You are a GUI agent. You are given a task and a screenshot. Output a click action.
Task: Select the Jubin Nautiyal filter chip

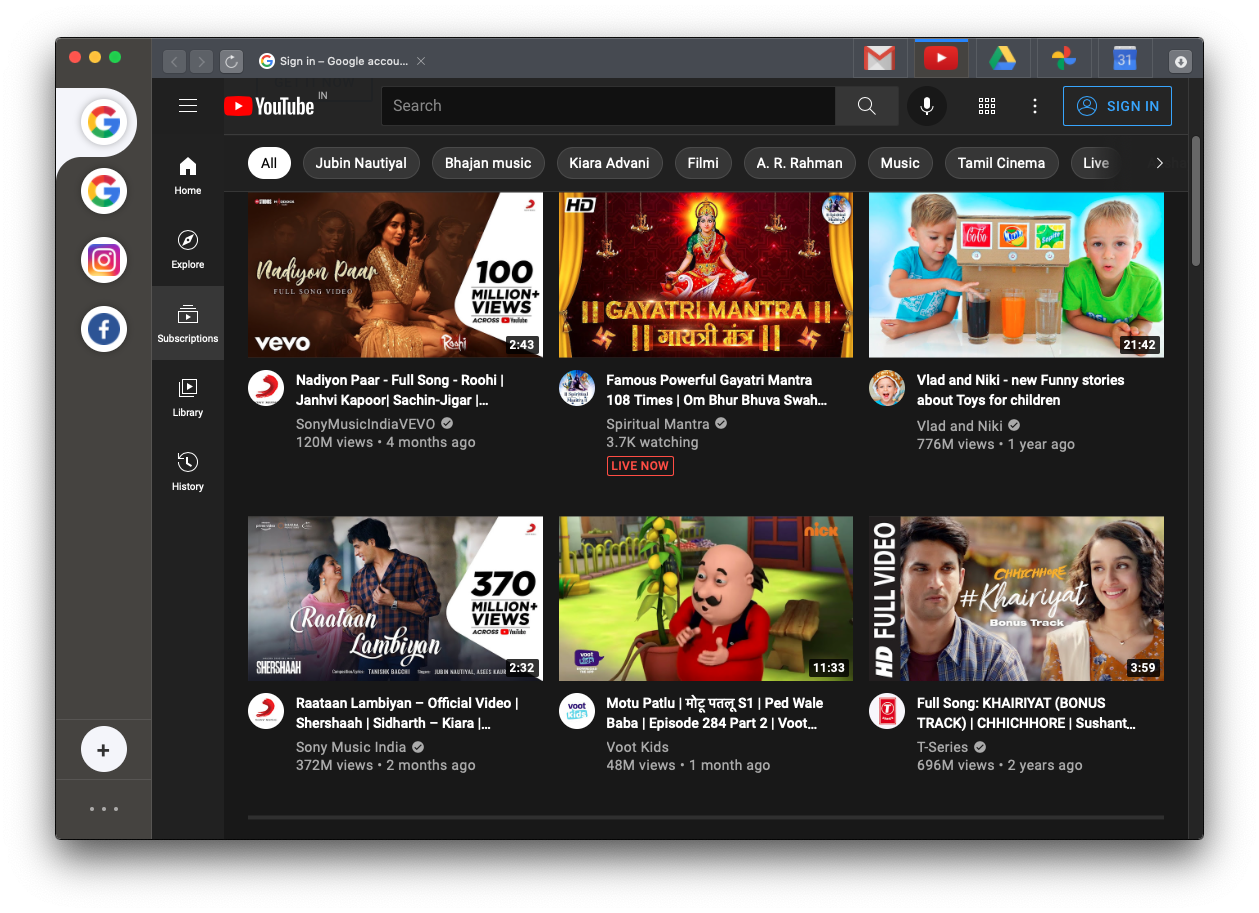pyautogui.click(x=361, y=163)
